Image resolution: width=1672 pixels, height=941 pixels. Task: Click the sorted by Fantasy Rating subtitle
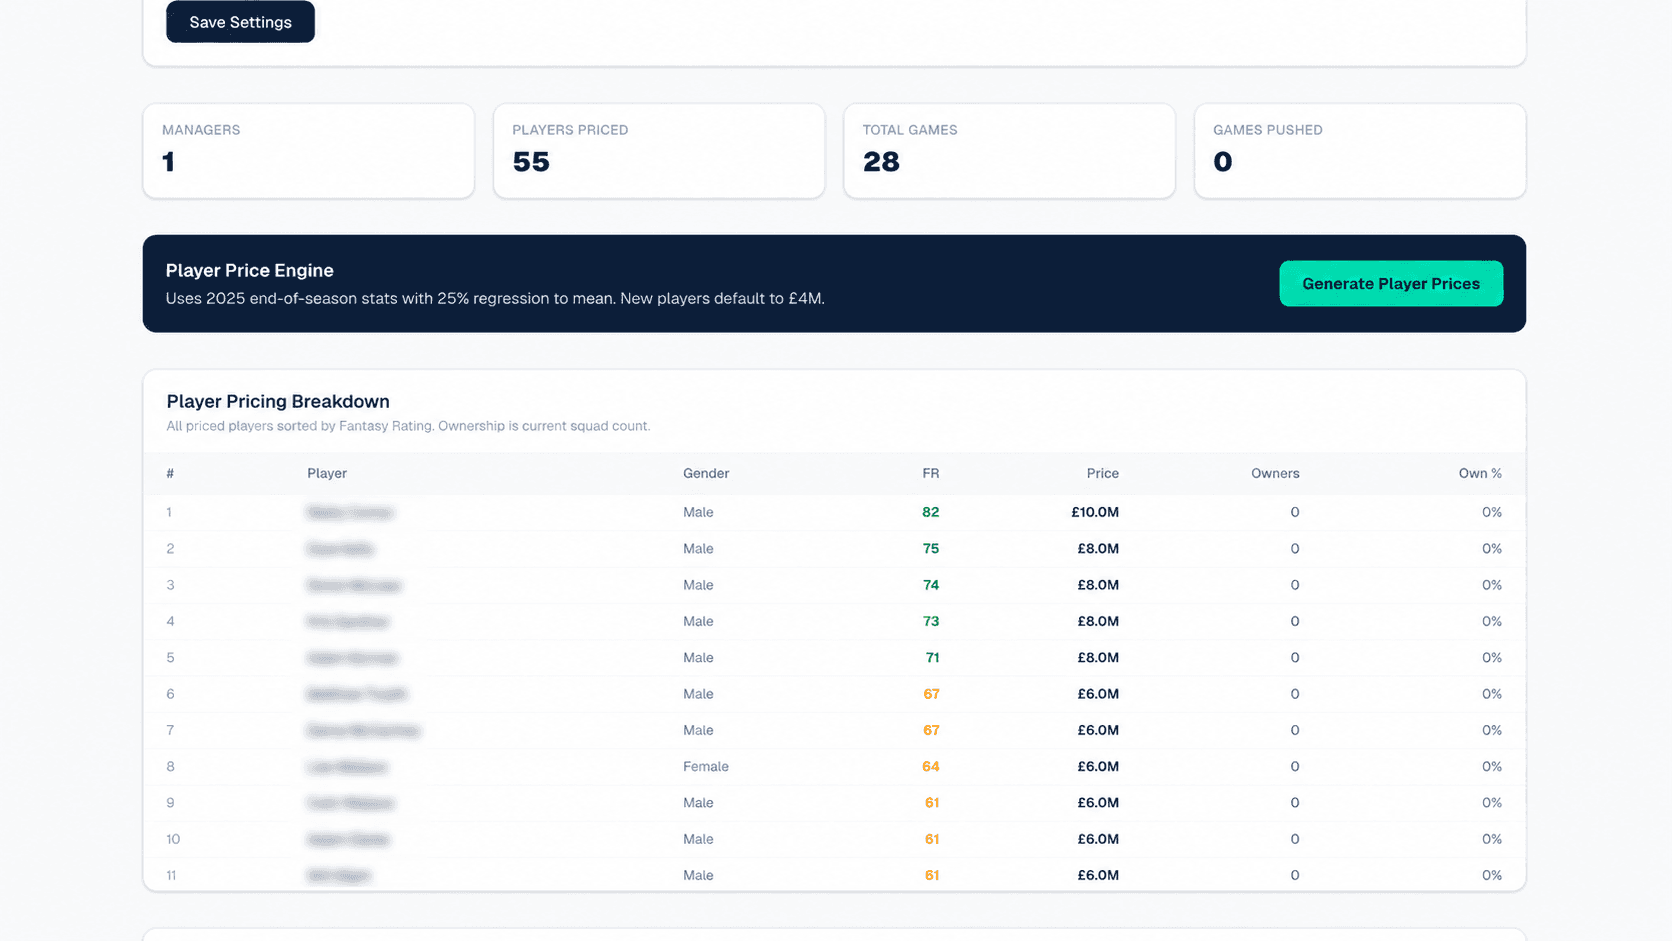pyautogui.click(x=408, y=426)
